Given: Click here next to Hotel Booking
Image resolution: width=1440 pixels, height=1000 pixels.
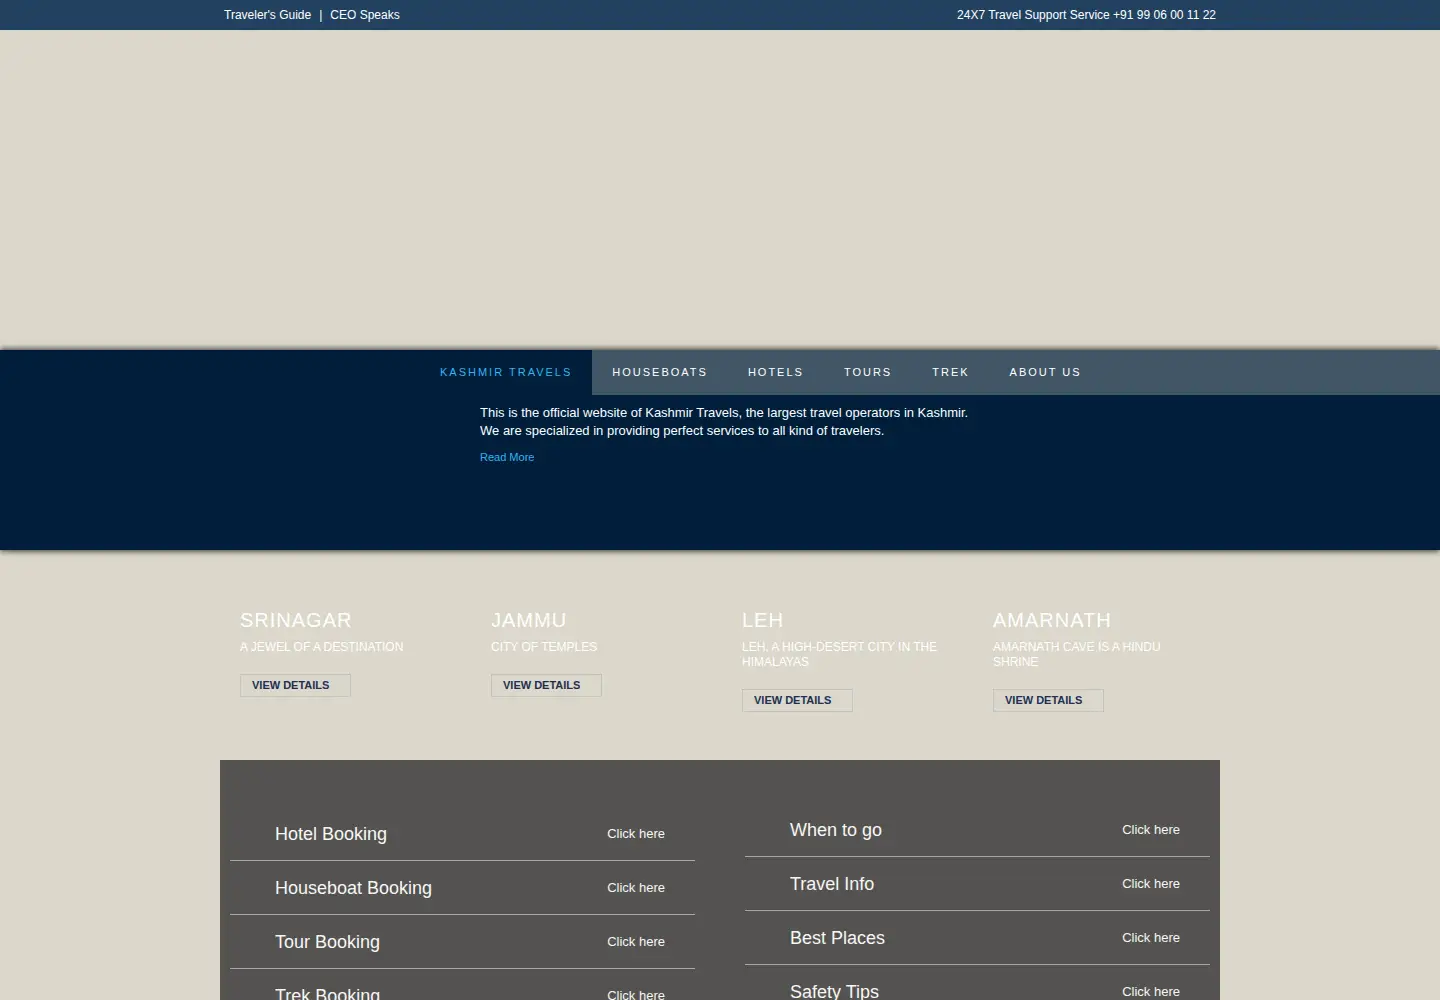Looking at the screenshot, I should (x=636, y=834).
